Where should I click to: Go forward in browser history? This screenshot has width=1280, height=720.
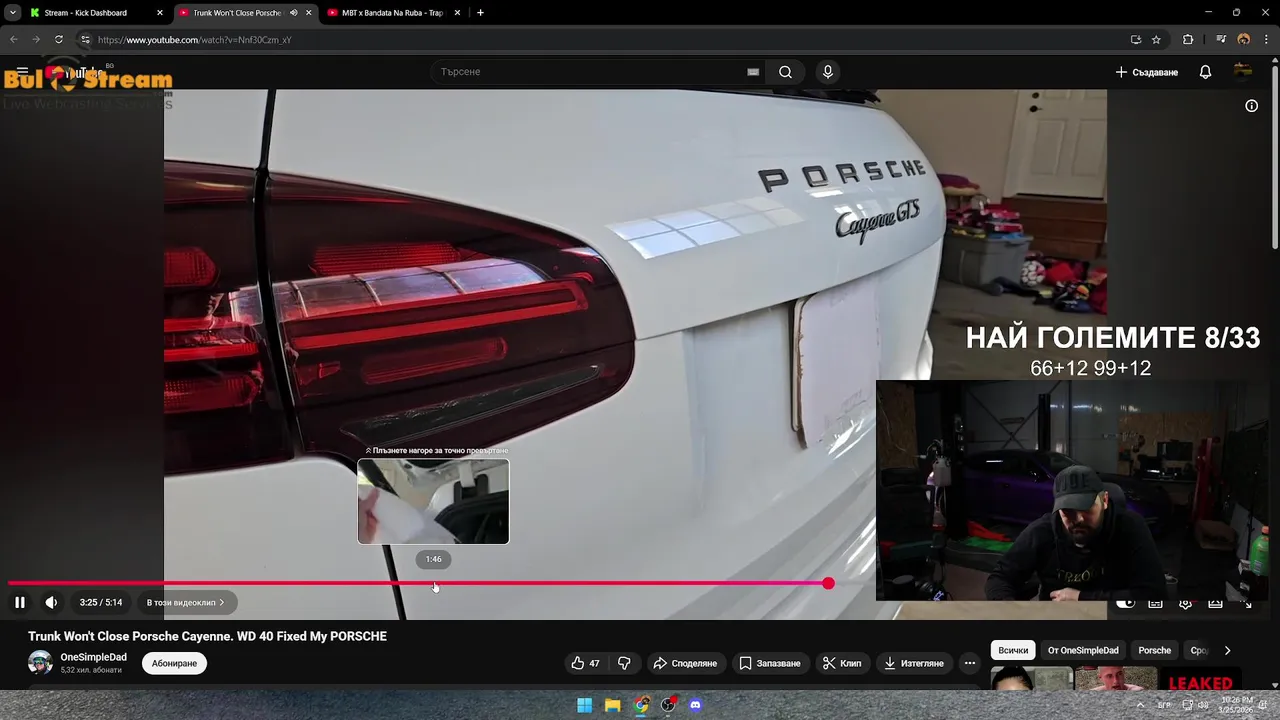(x=36, y=40)
